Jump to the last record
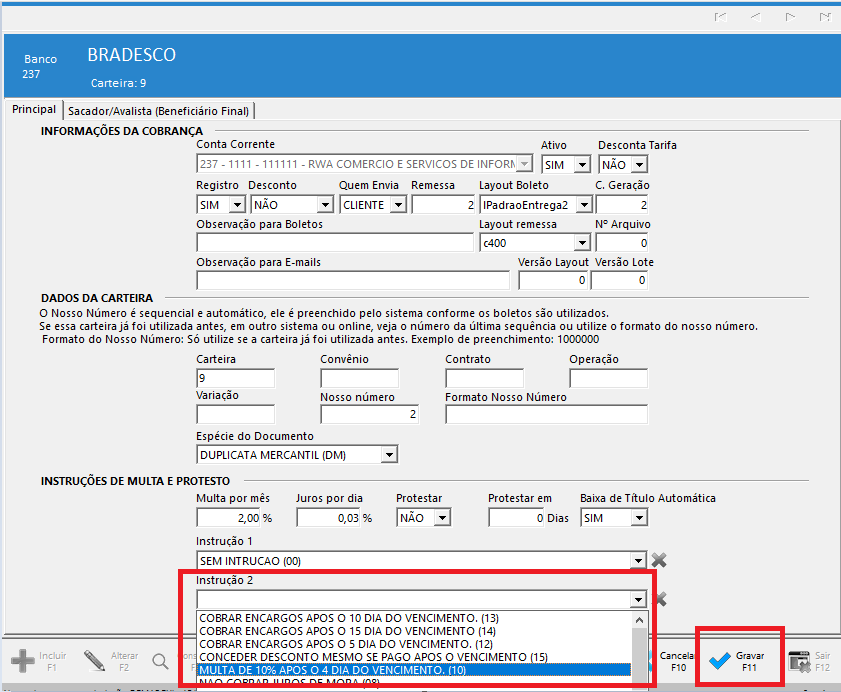 point(825,17)
